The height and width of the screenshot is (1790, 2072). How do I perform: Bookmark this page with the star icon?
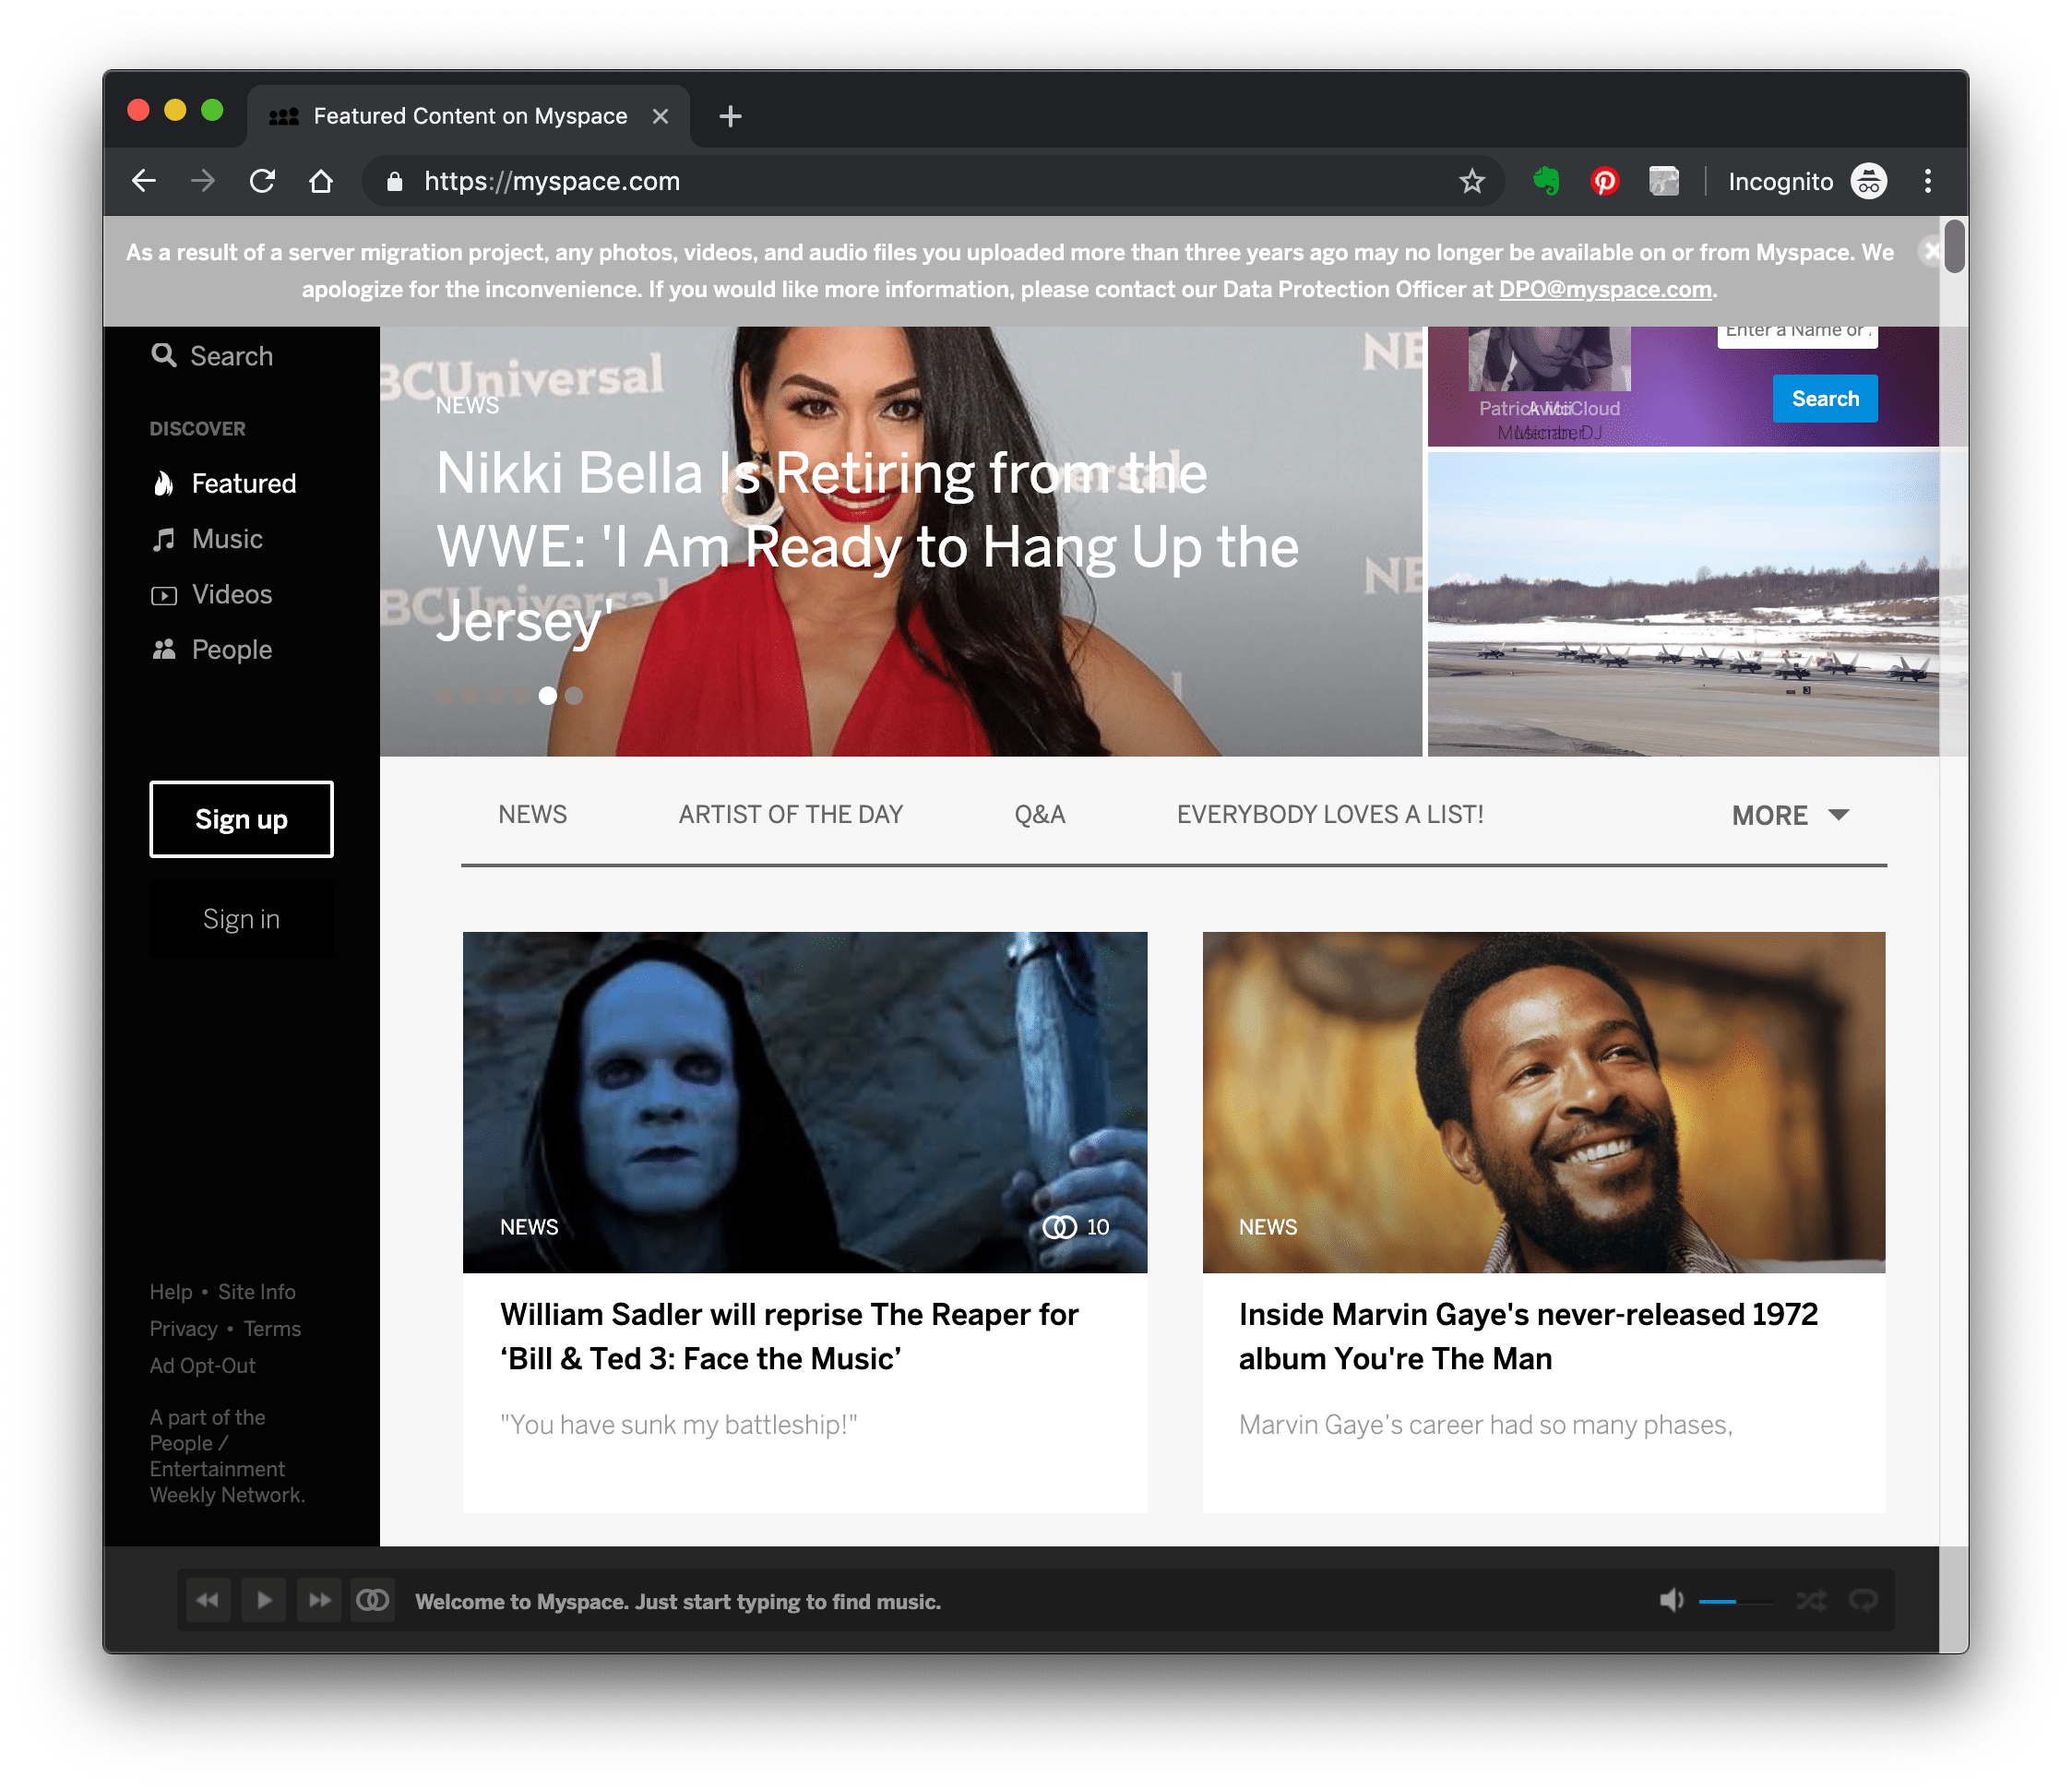click(x=1471, y=181)
